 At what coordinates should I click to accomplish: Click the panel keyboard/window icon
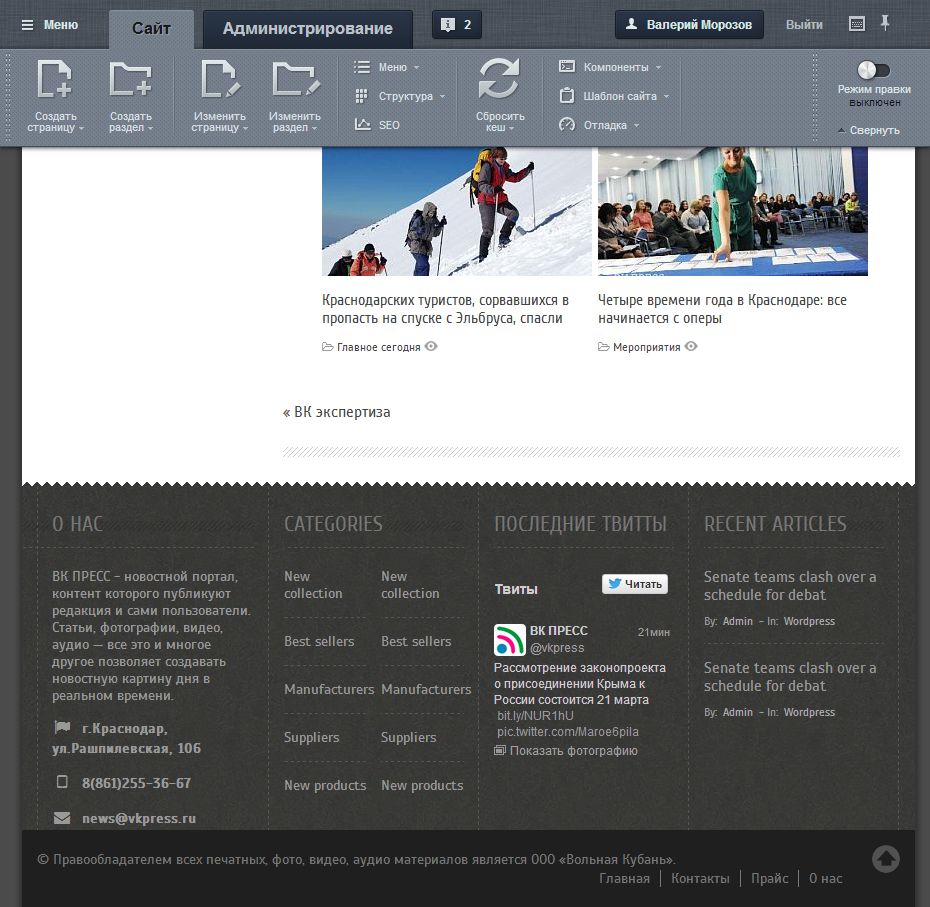(856, 24)
